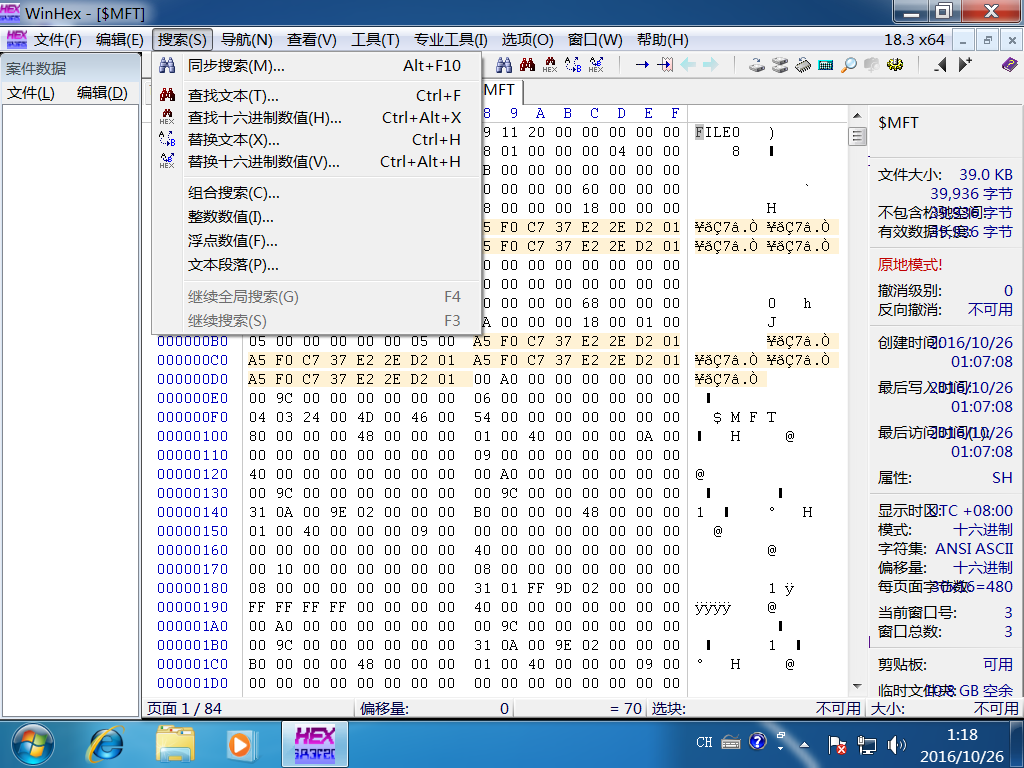Choose 同步搜索(M)... from the search menu
The width and height of the screenshot is (1024, 768).
click(x=316, y=65)
